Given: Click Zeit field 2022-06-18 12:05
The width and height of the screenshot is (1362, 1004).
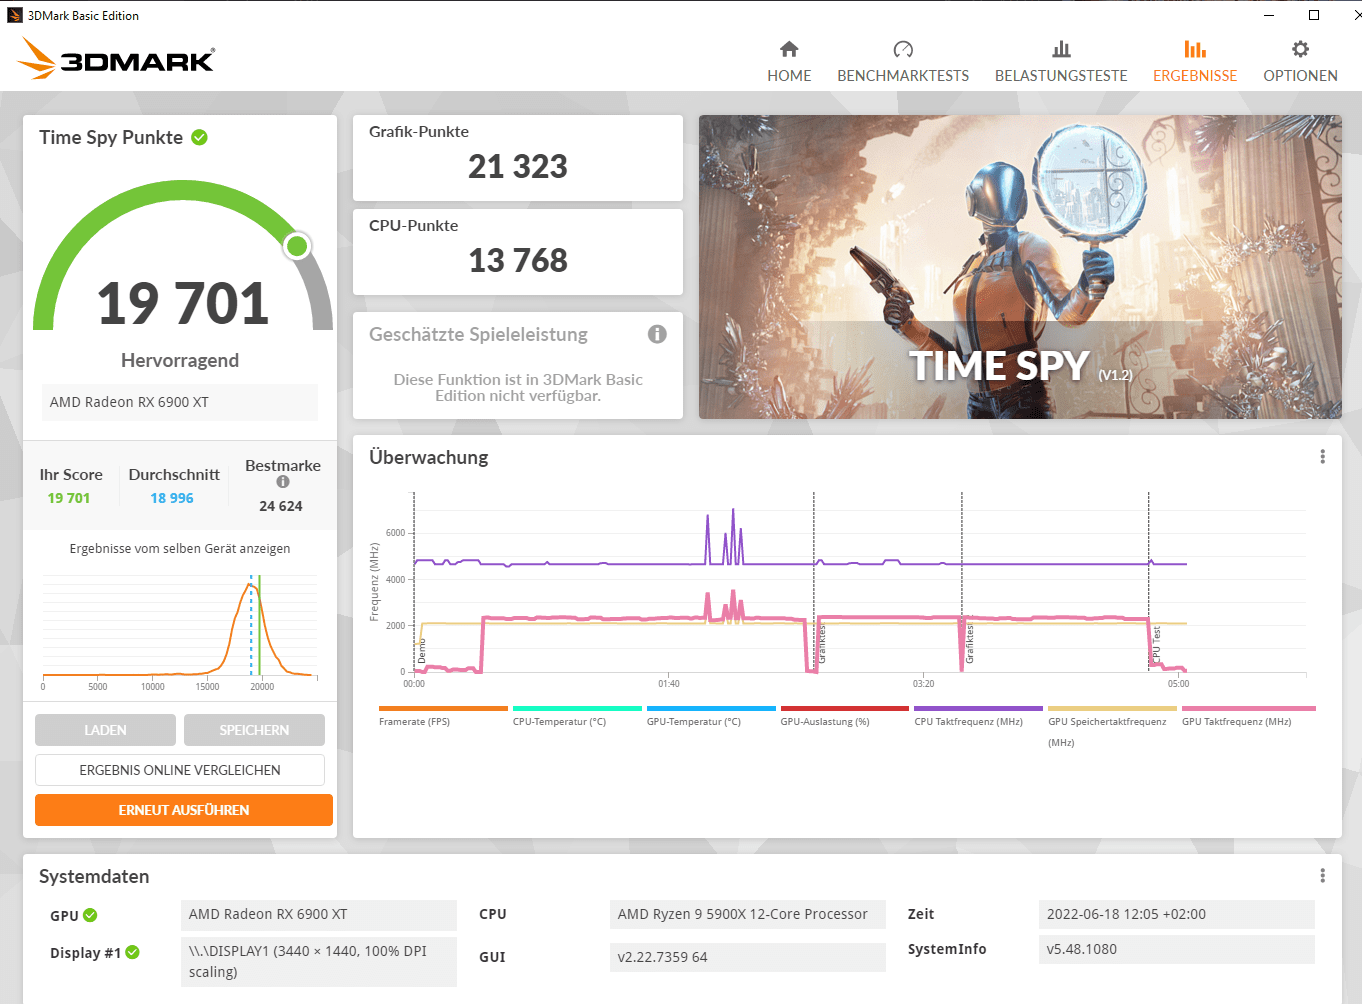Looking at the screenshot, I should click(x=1177, y=915).
